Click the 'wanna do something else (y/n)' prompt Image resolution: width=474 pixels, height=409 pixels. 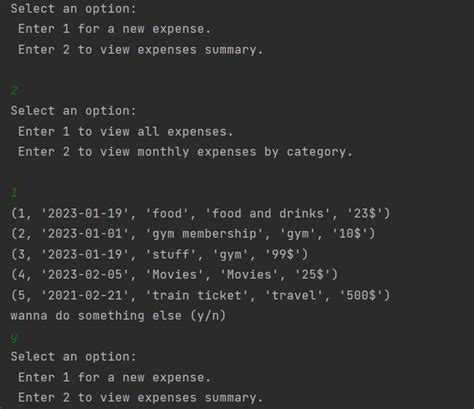(118, 316)
